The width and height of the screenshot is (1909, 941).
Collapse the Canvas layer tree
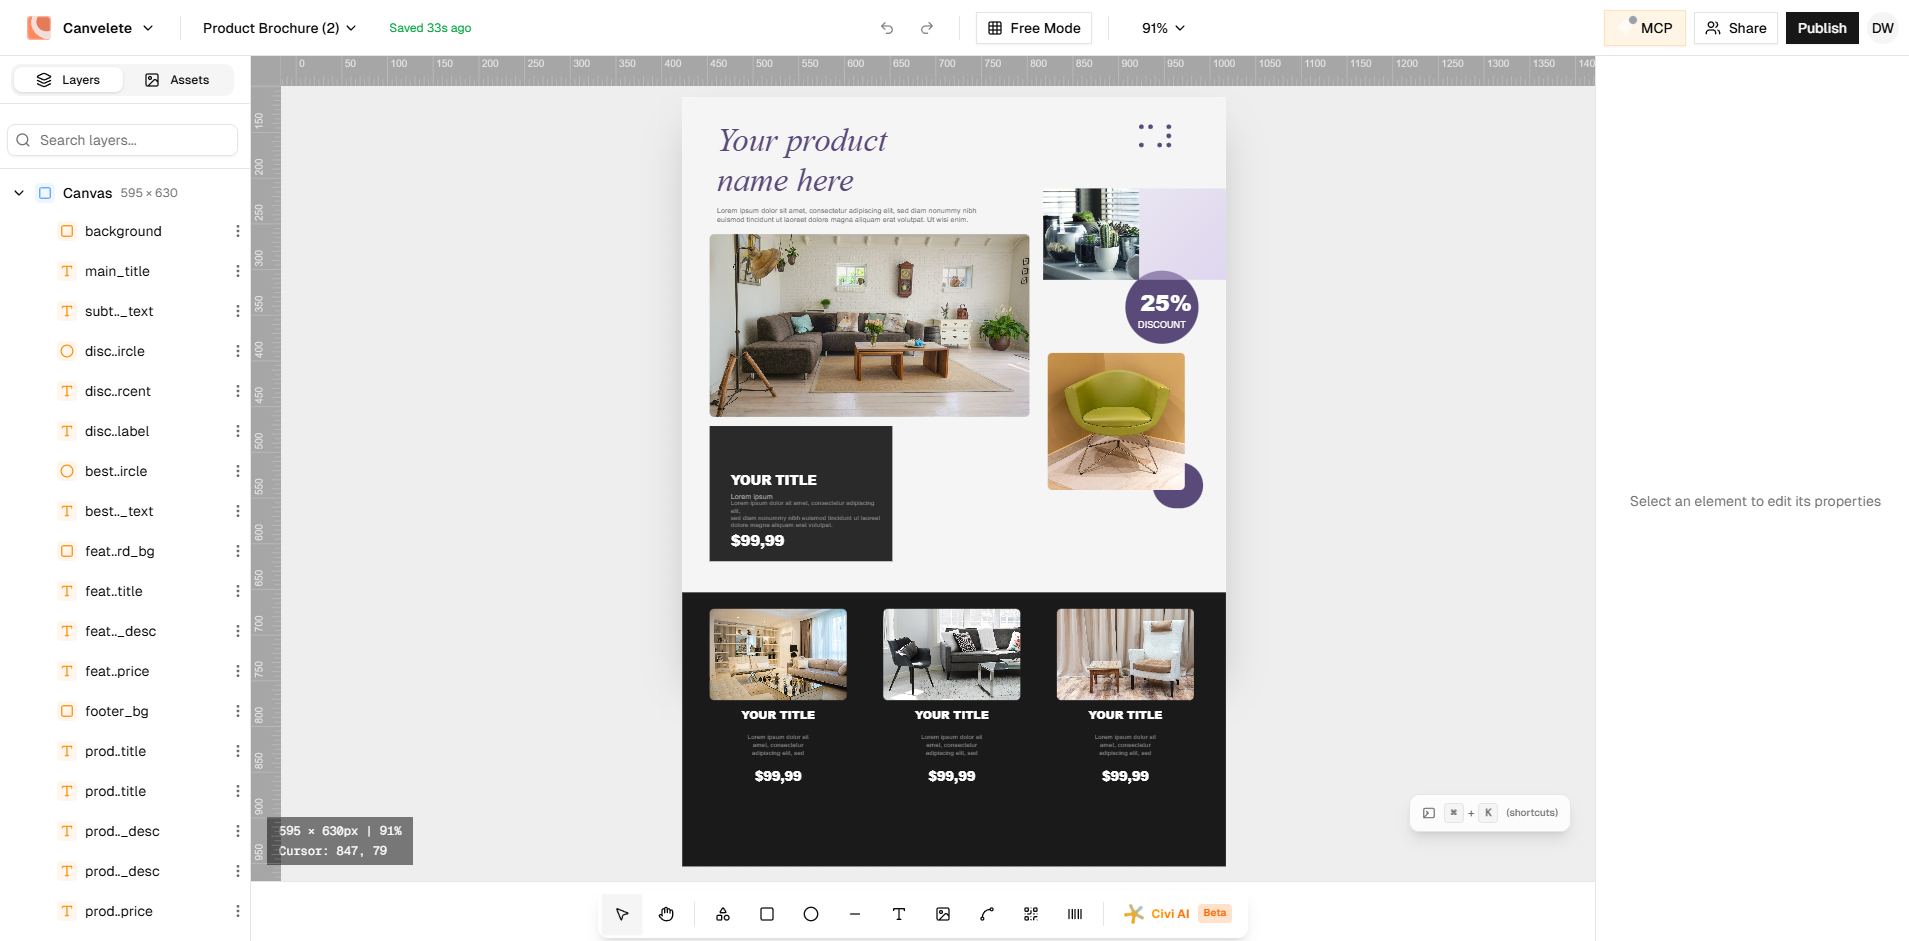[x=18, y=192]
